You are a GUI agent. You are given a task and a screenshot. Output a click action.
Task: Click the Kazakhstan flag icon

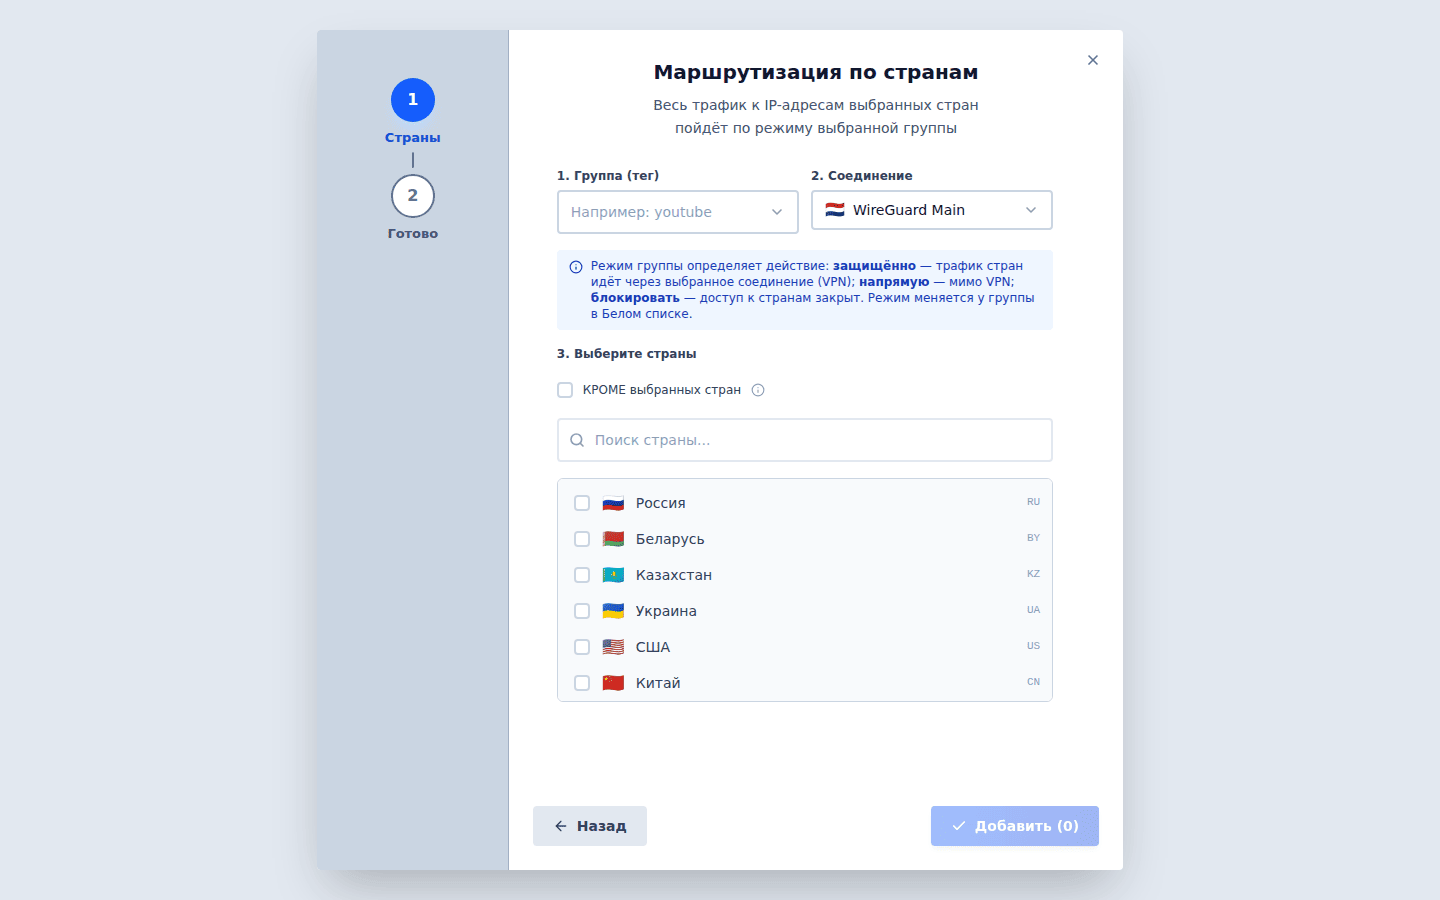[613, 575]
